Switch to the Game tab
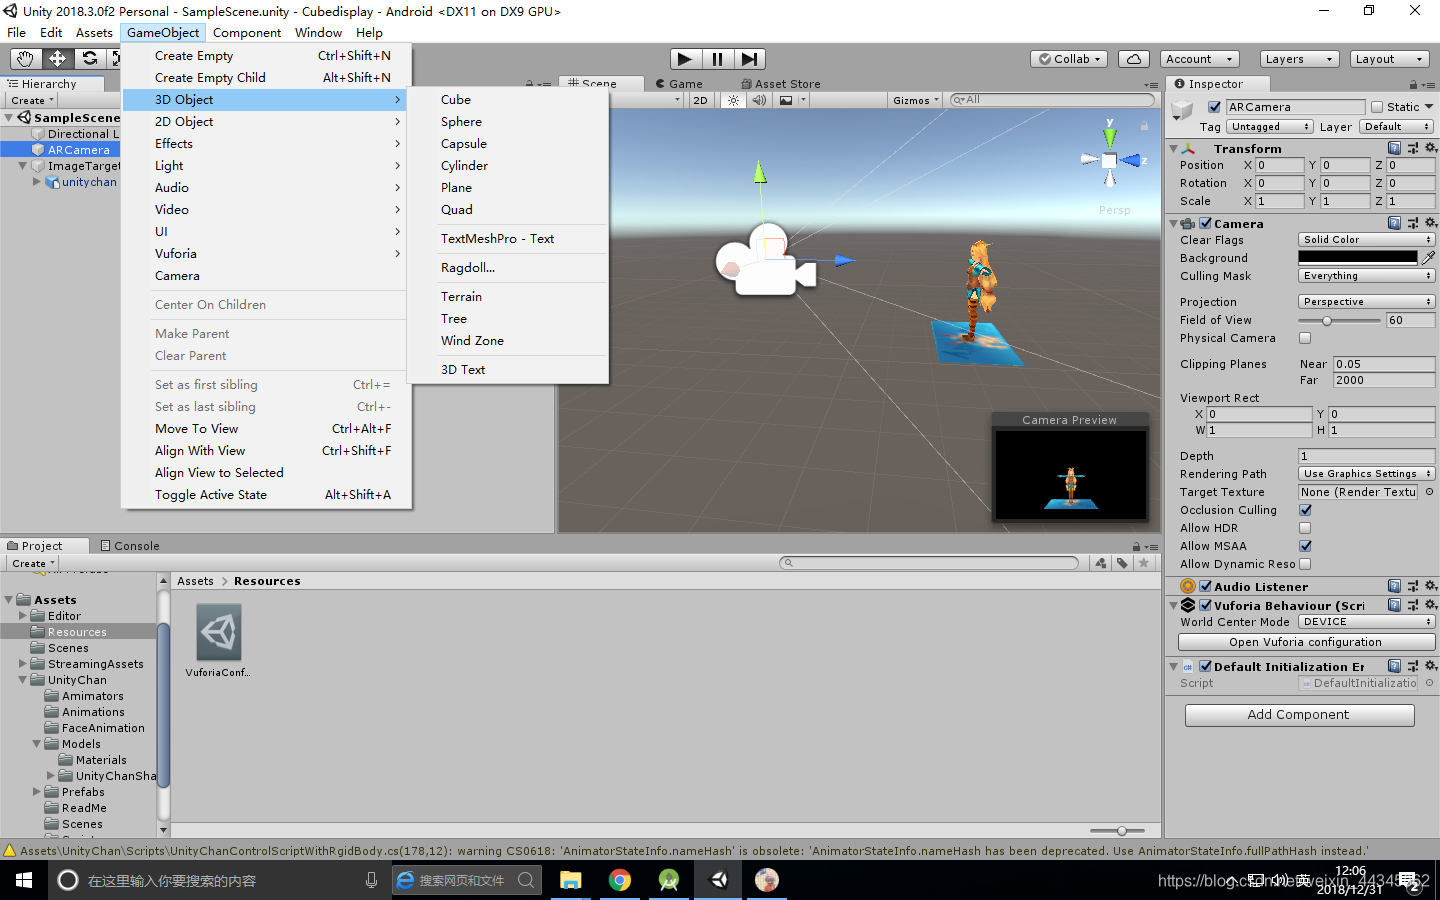1440x900 pixels. tap(679, 84)
